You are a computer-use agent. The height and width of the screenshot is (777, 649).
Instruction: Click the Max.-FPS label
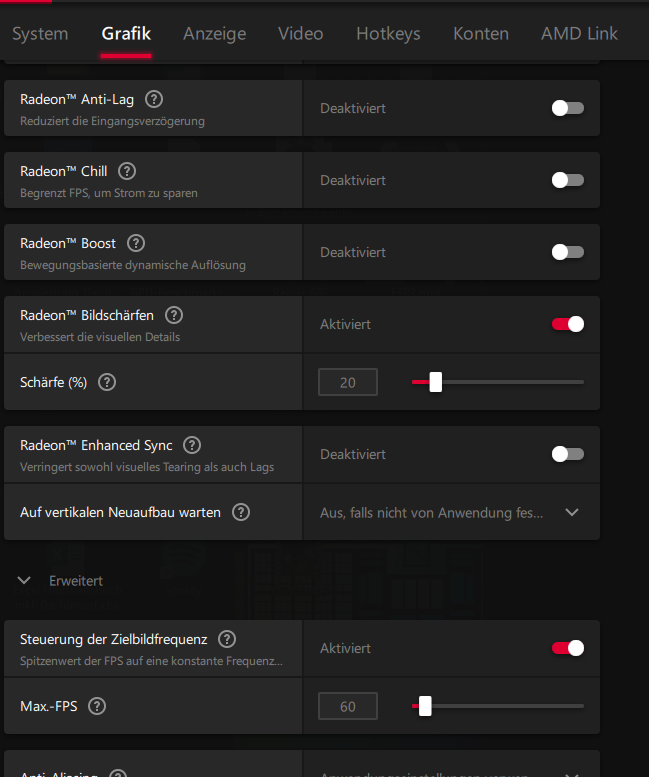(49, 706)
